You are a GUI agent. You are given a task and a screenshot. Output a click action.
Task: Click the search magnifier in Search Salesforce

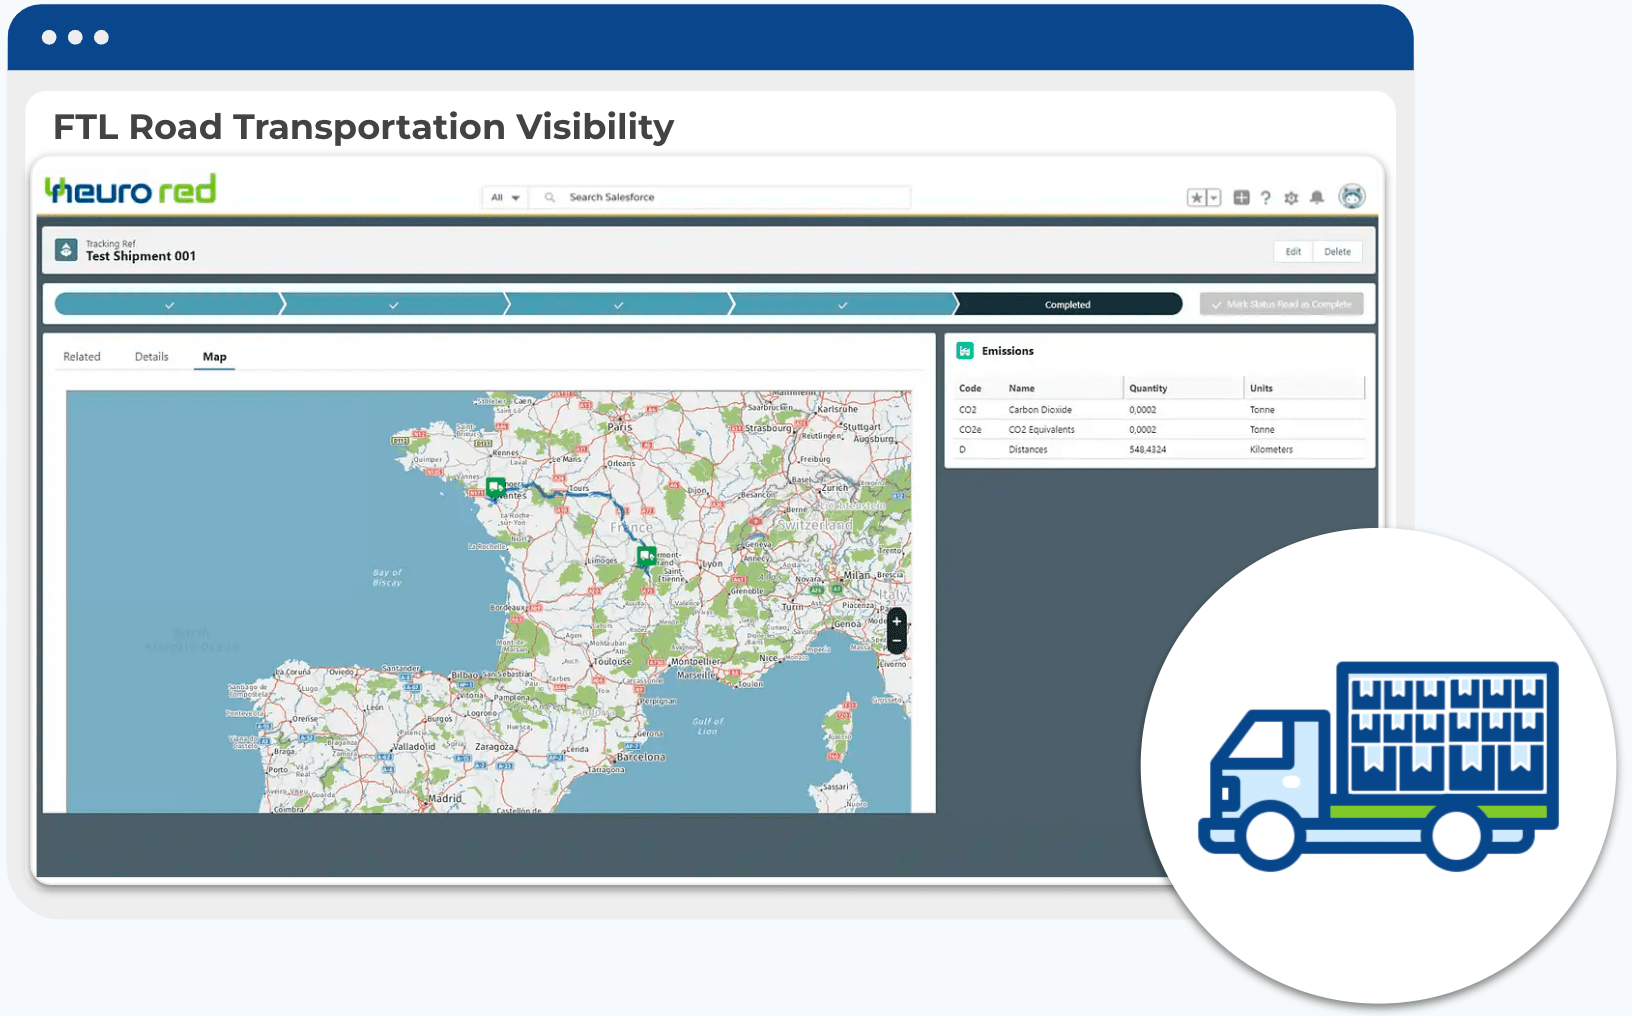point(549,197)
